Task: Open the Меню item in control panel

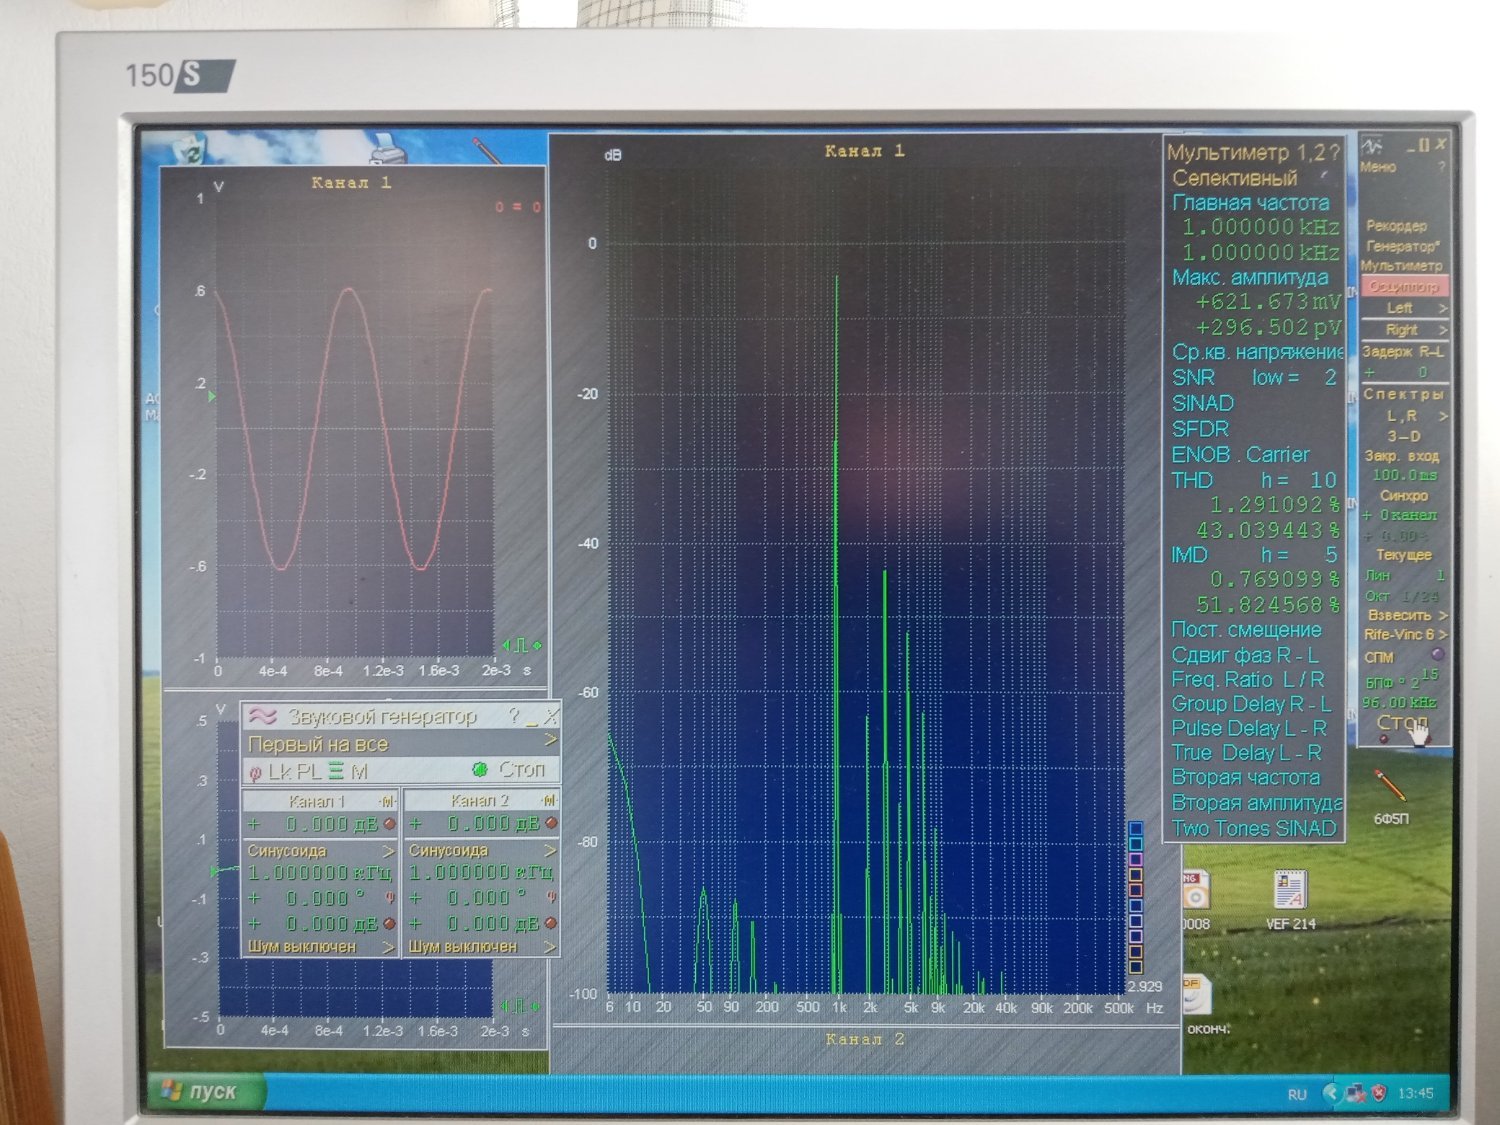Action: [x=1378, y=167]
